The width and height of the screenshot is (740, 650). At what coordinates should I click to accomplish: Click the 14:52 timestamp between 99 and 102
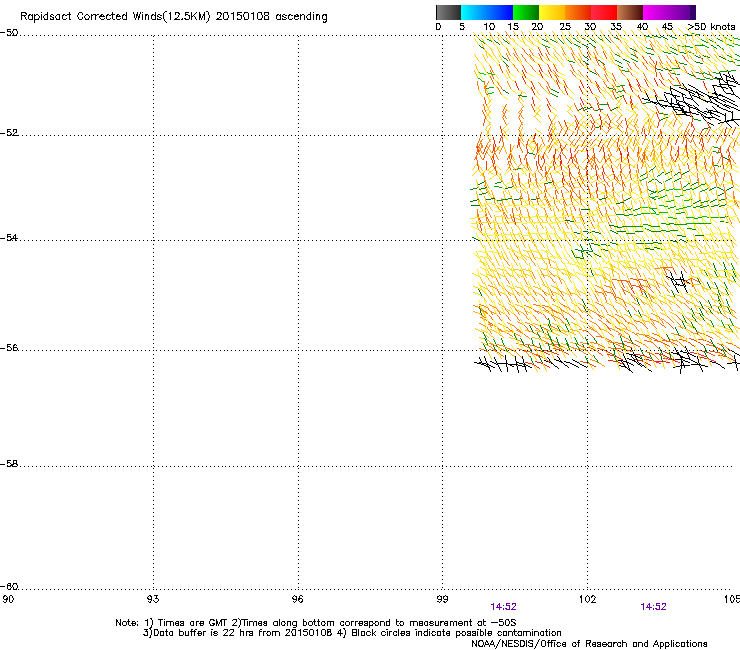(x=503, y=607)
